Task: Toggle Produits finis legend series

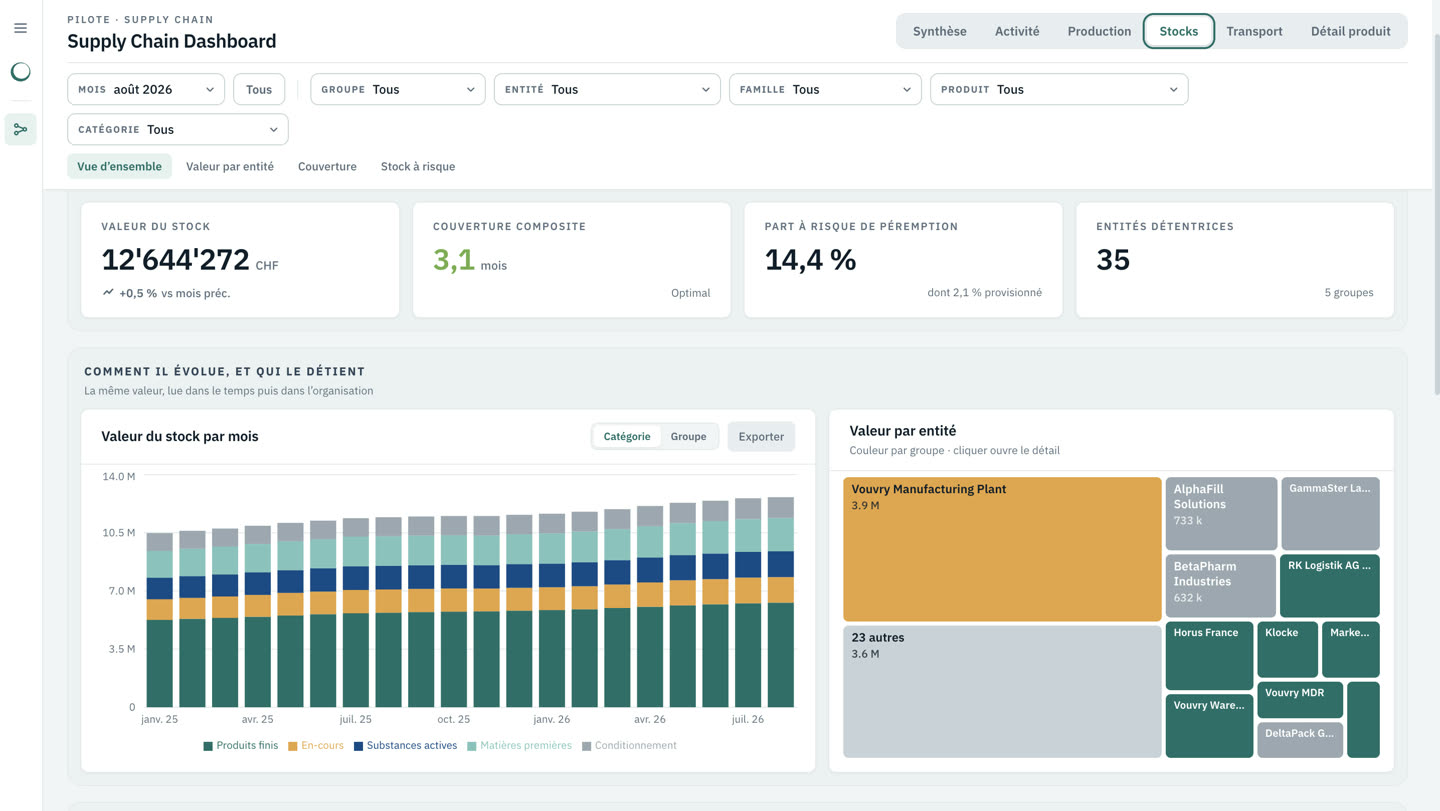Action: tap(240, 745)
